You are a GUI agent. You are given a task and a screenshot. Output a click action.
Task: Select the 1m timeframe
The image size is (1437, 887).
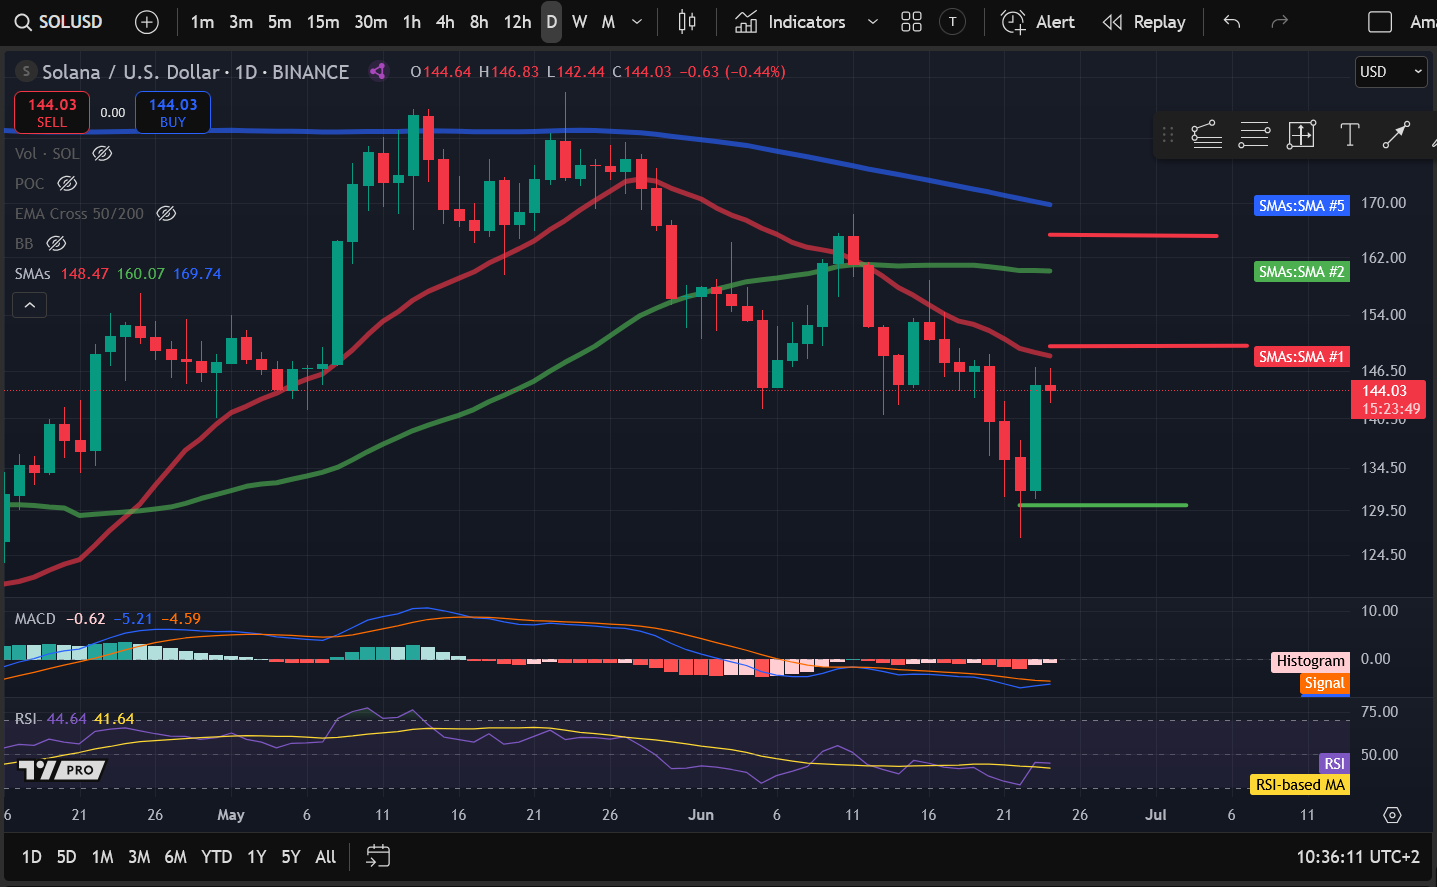pyautogui.click(x=202, y=22)
